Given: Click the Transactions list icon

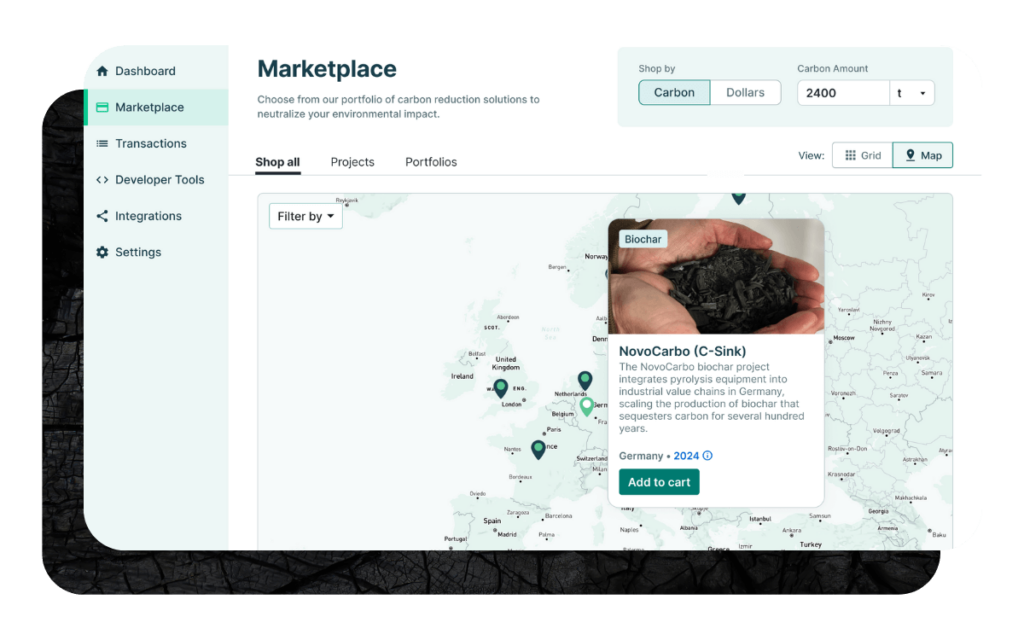Looking at the screenshot, I should click(x=102, y=144).
